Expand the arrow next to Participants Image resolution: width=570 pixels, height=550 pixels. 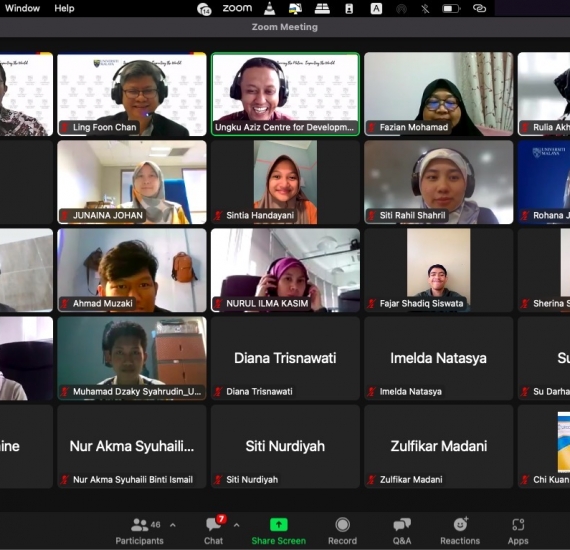(x=173, y=525)
